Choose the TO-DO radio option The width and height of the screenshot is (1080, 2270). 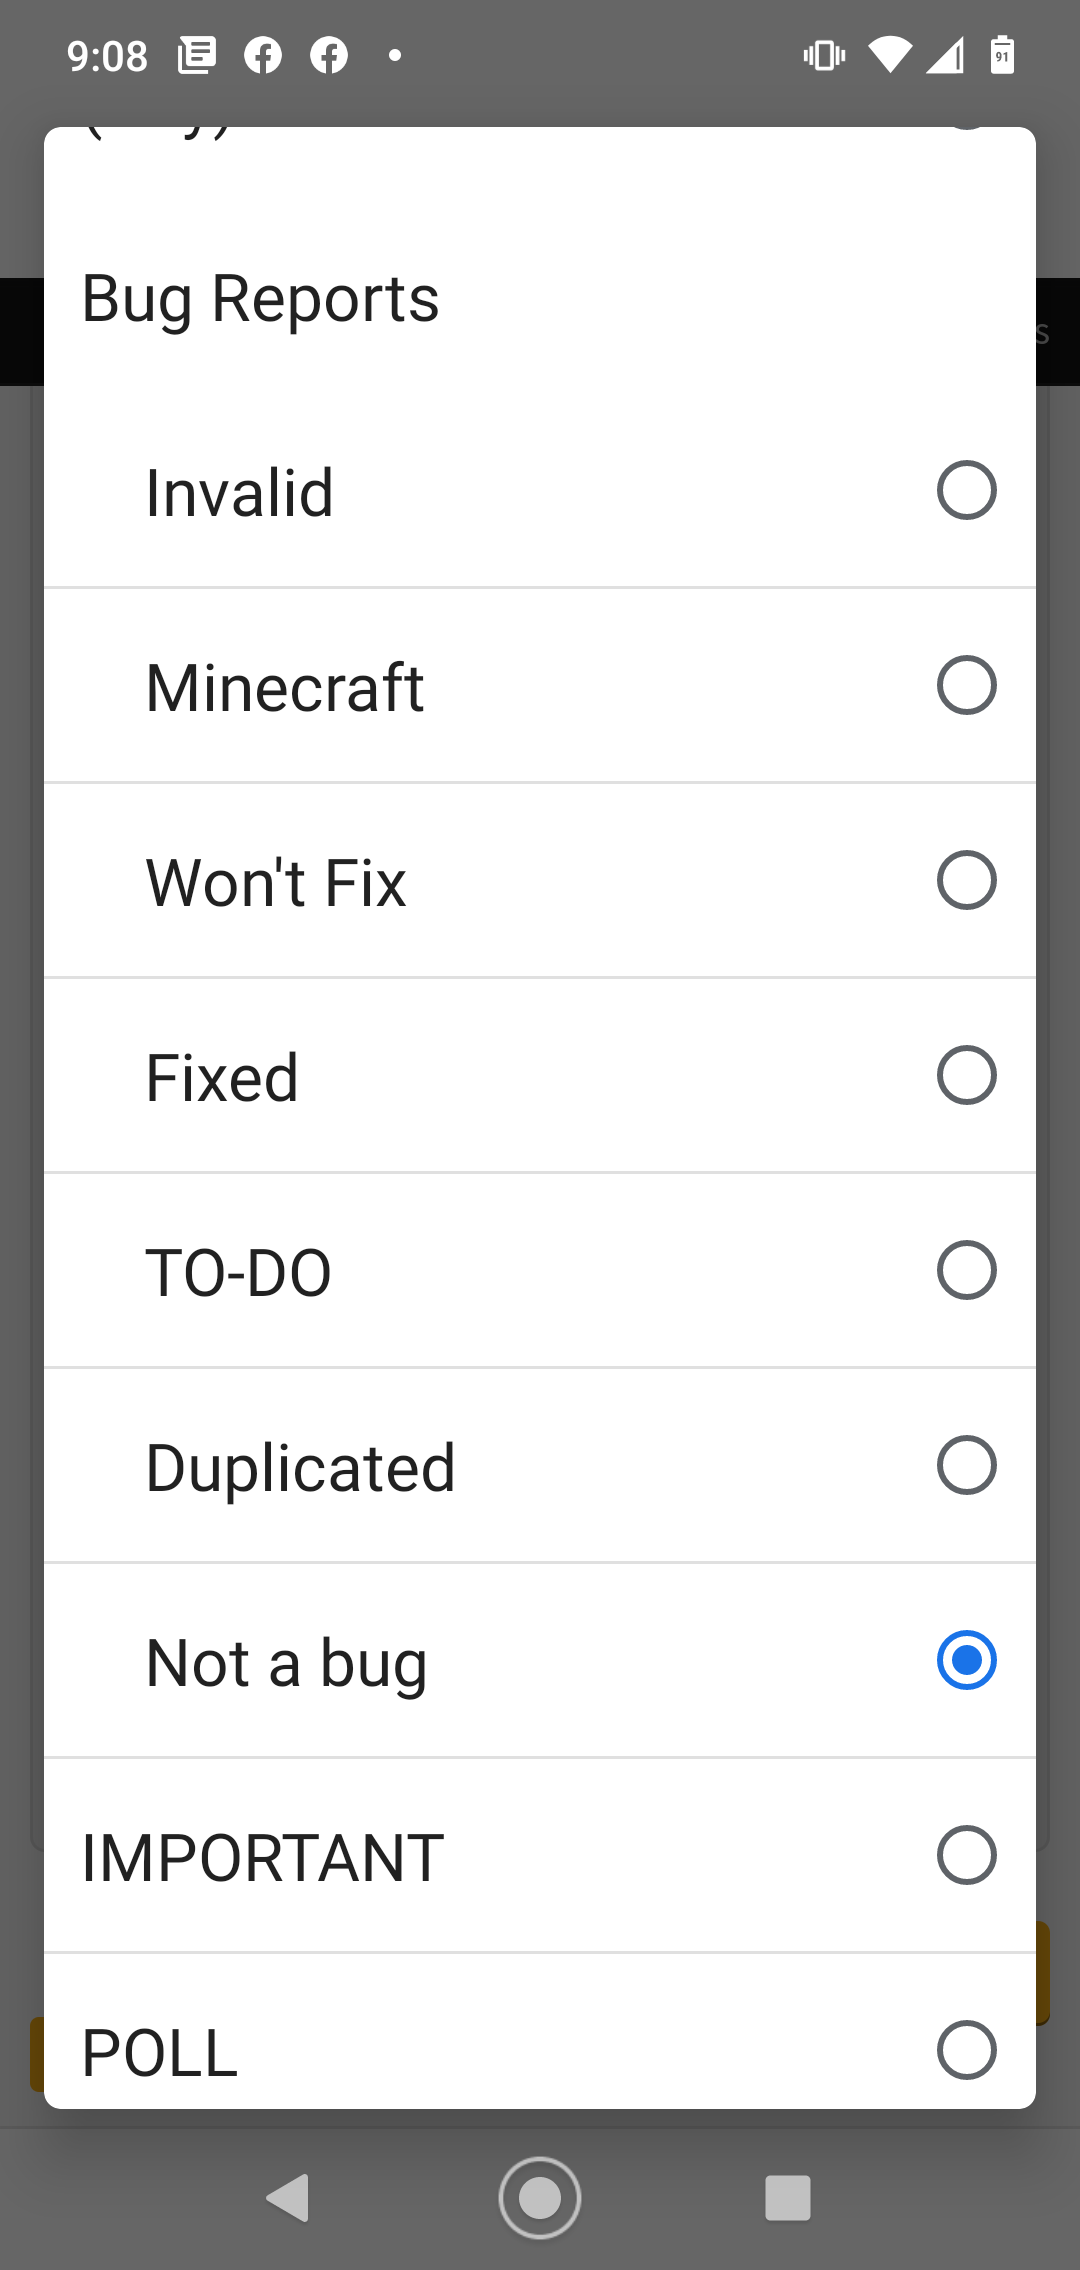(x=966, y=1270)
